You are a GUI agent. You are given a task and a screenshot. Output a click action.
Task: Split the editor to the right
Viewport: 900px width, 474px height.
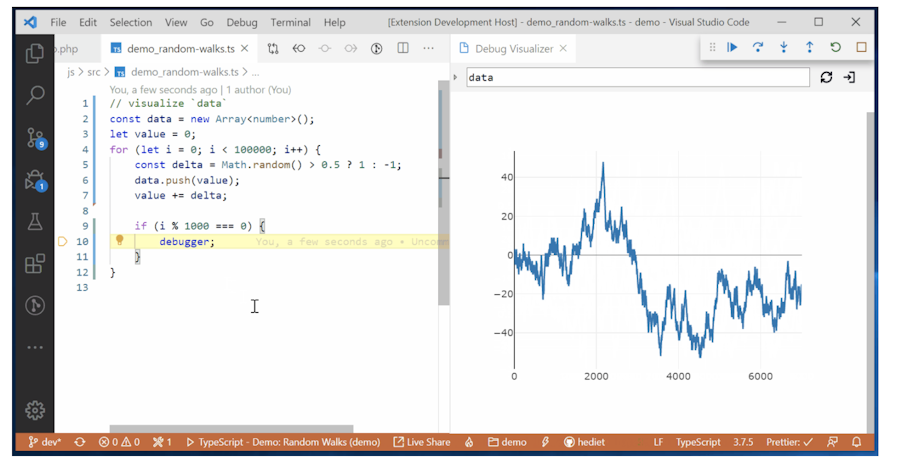[403, 48]
